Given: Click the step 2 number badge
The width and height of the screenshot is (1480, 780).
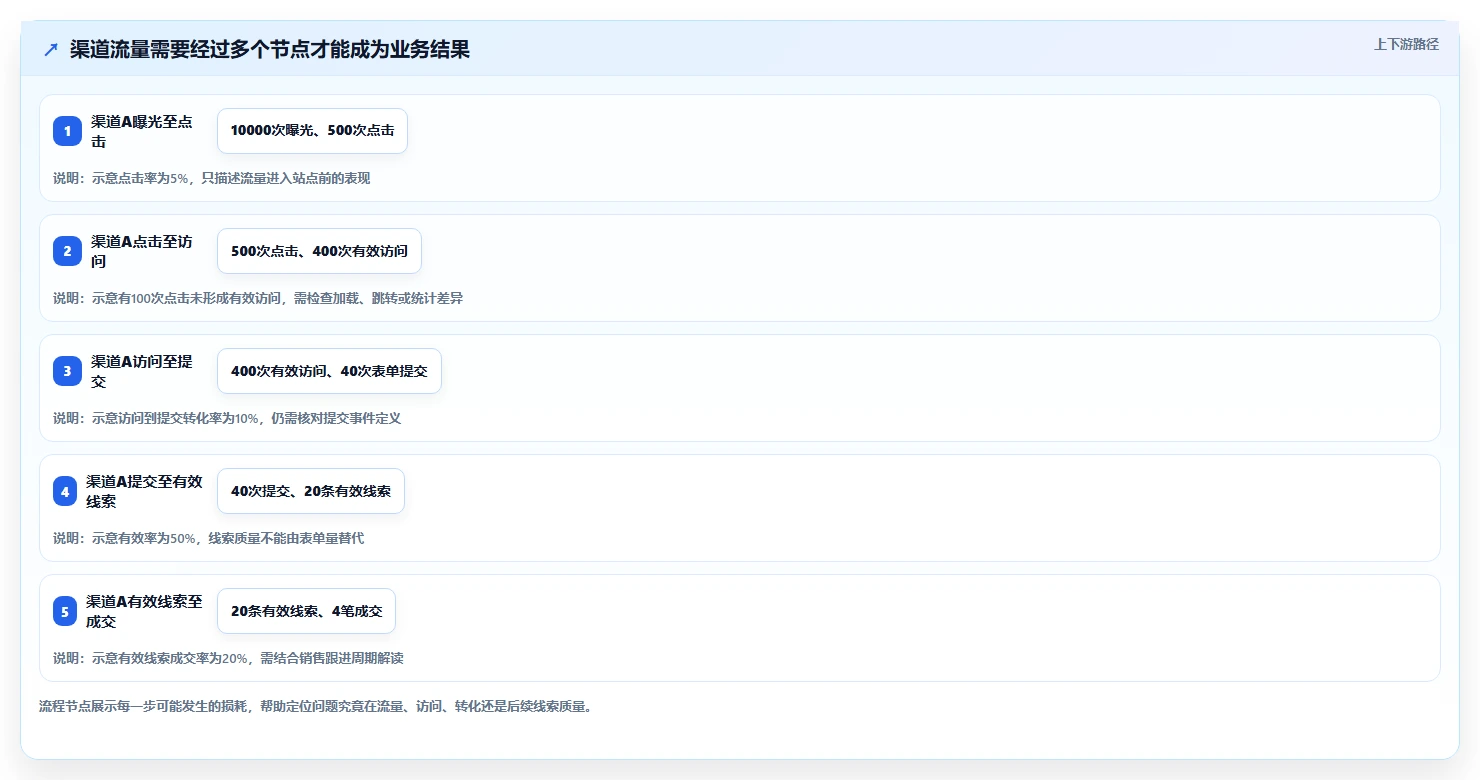Looking at the screenshot, I should (67, 251).
